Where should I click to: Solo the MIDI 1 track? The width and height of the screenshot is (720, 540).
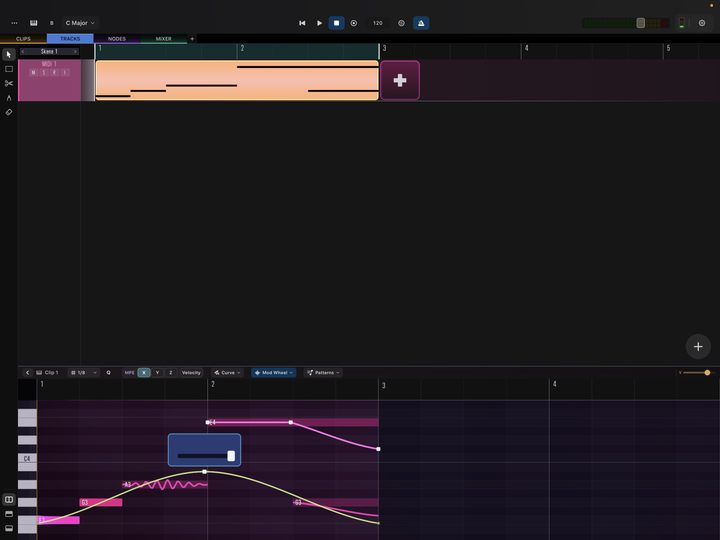coord(44,73)
